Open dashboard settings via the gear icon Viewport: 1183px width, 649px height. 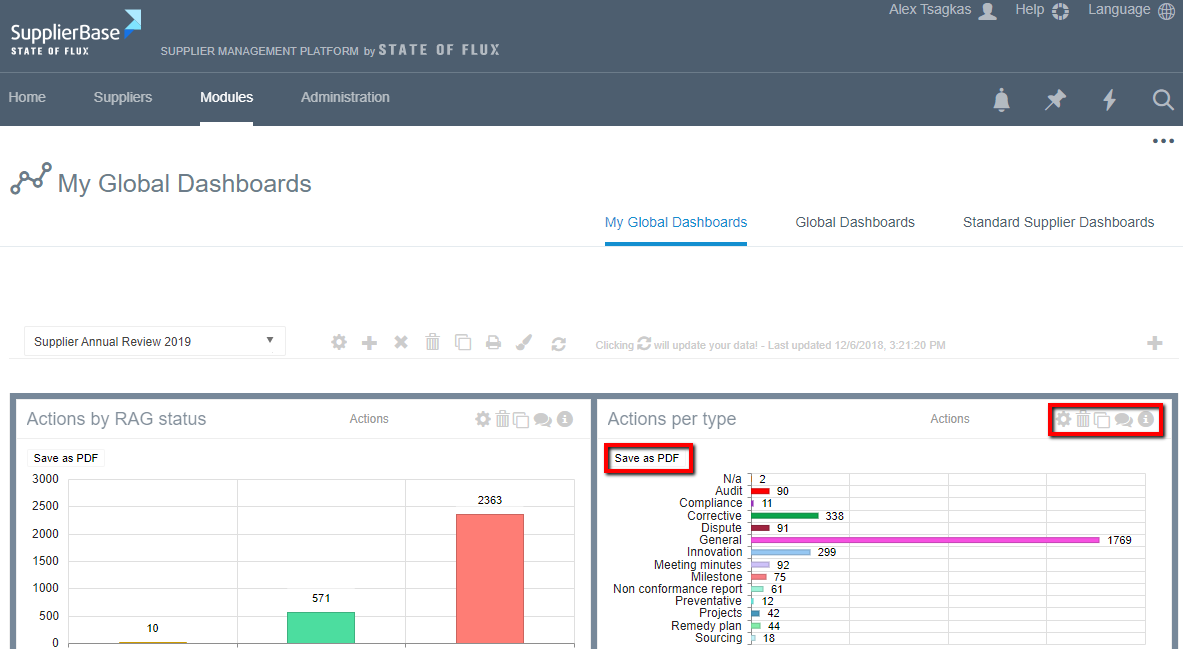[339, 341]
